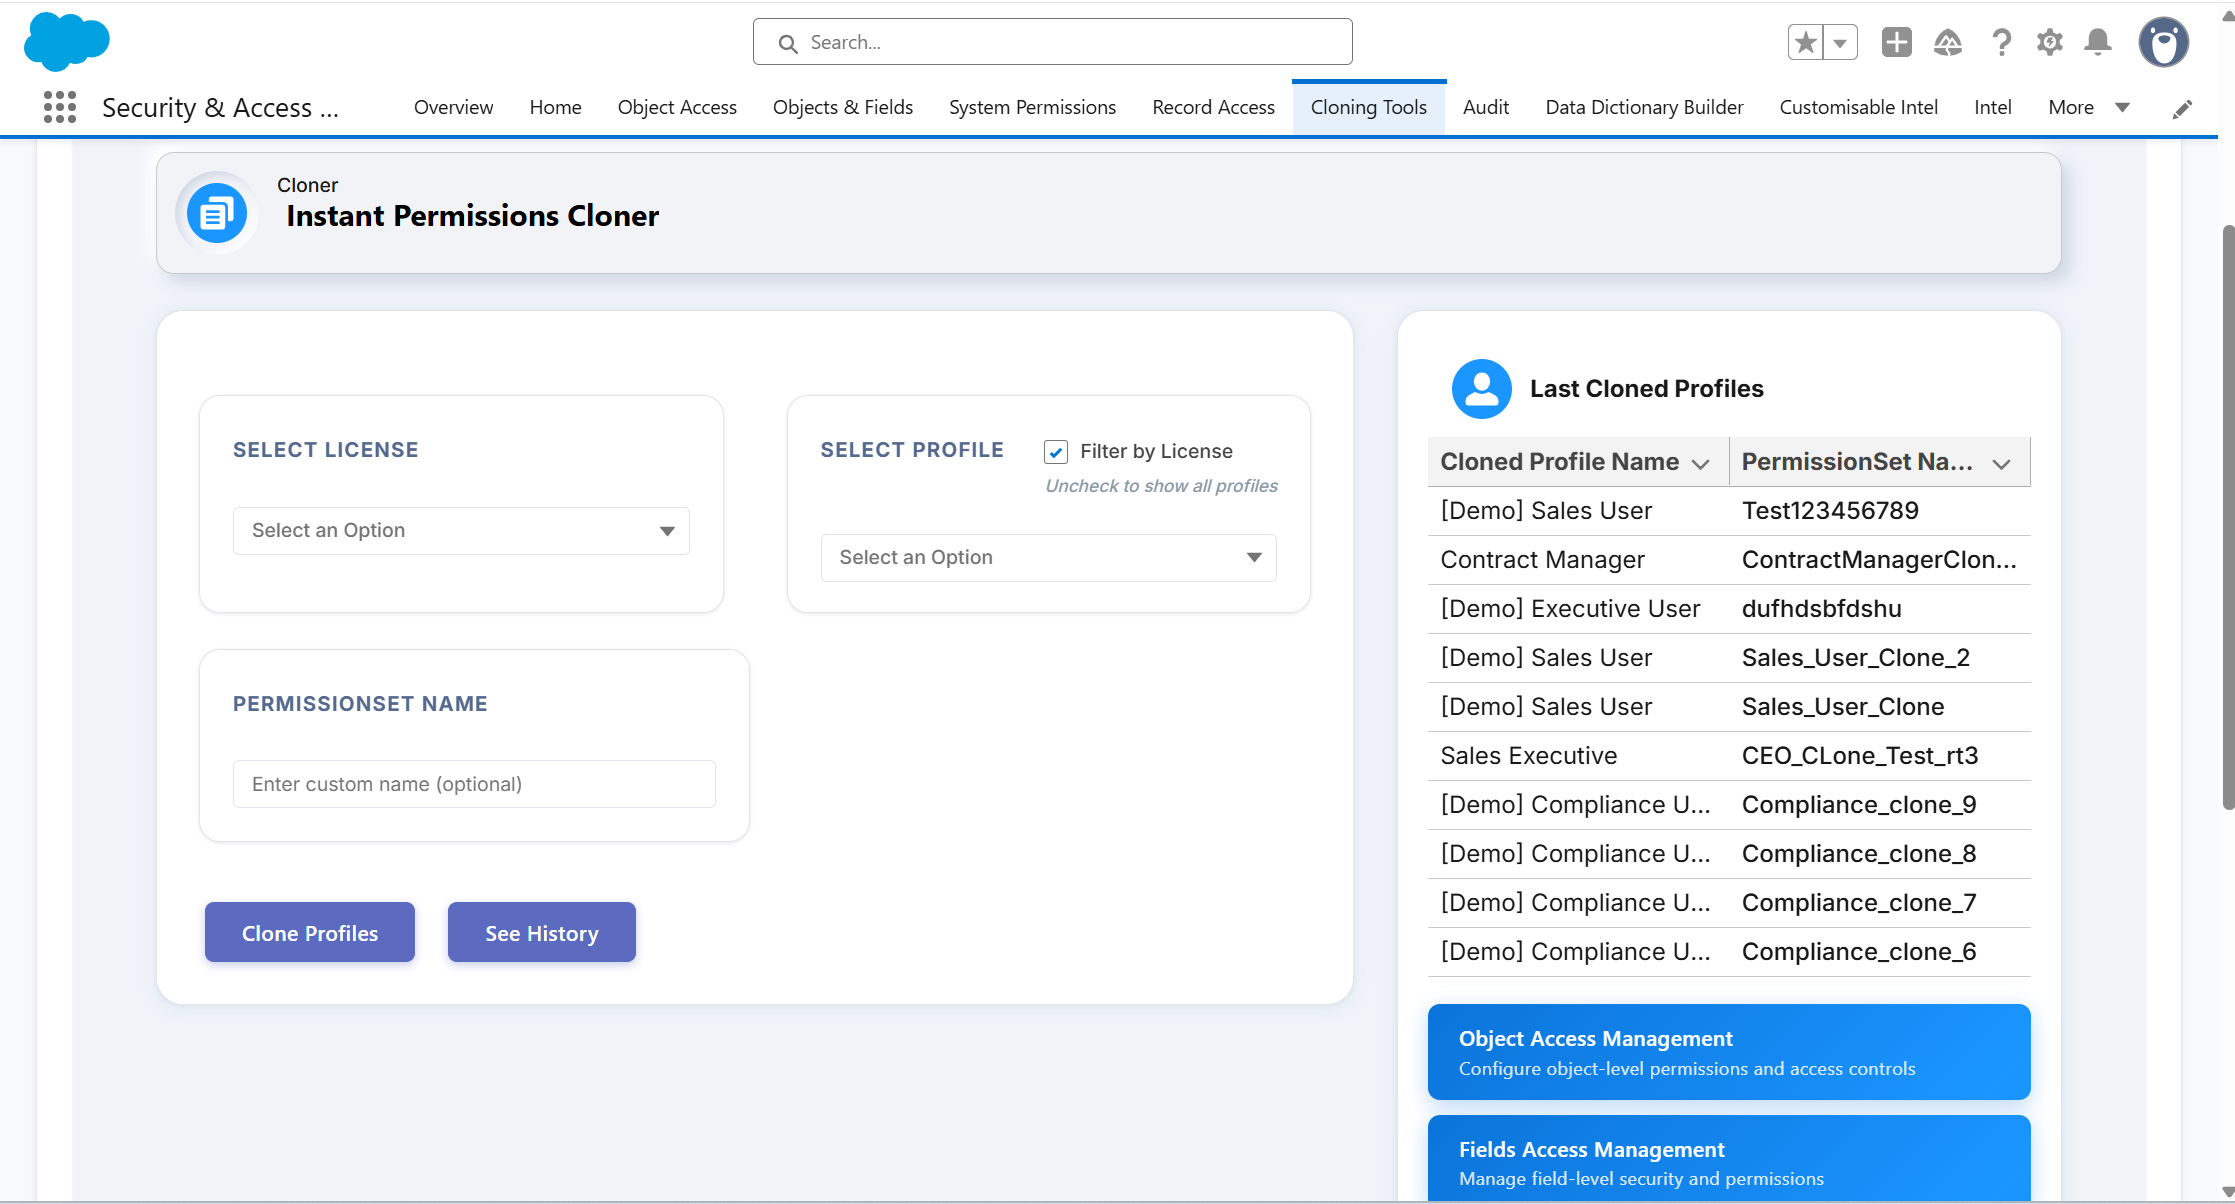Open the App Launcher grid icon
The image size is (2235, 1204).
[x=60, y=107]
